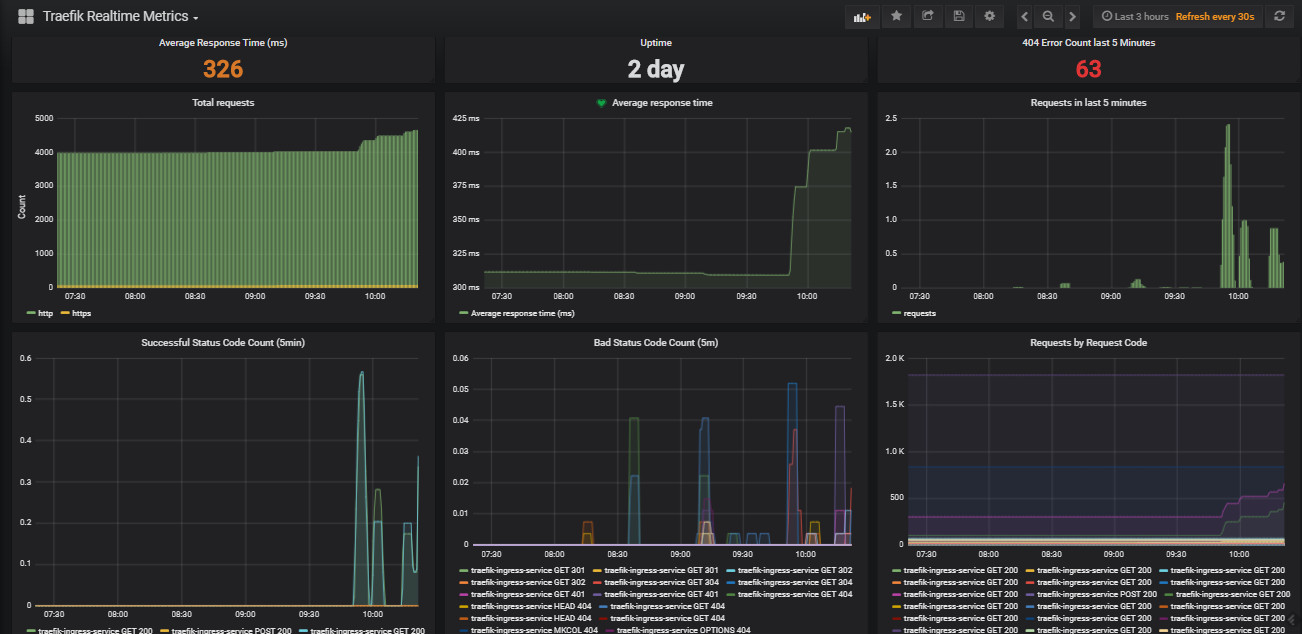
Task: Click the green heart alert icon
Action: click(x=601, y=103)
